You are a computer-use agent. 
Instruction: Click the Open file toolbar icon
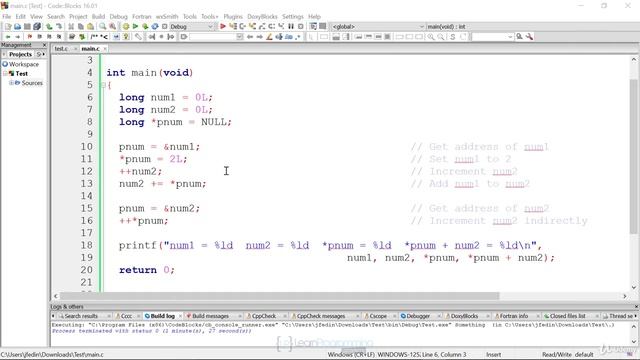(x=18, y=27)
